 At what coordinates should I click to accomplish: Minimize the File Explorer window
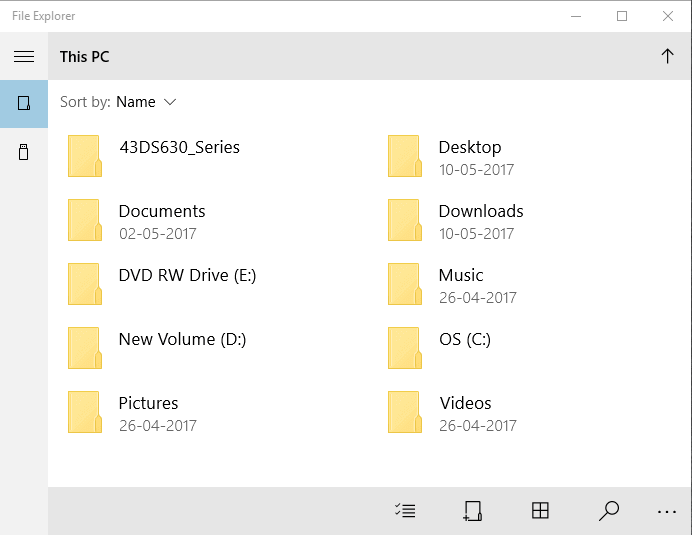[576, 16]
